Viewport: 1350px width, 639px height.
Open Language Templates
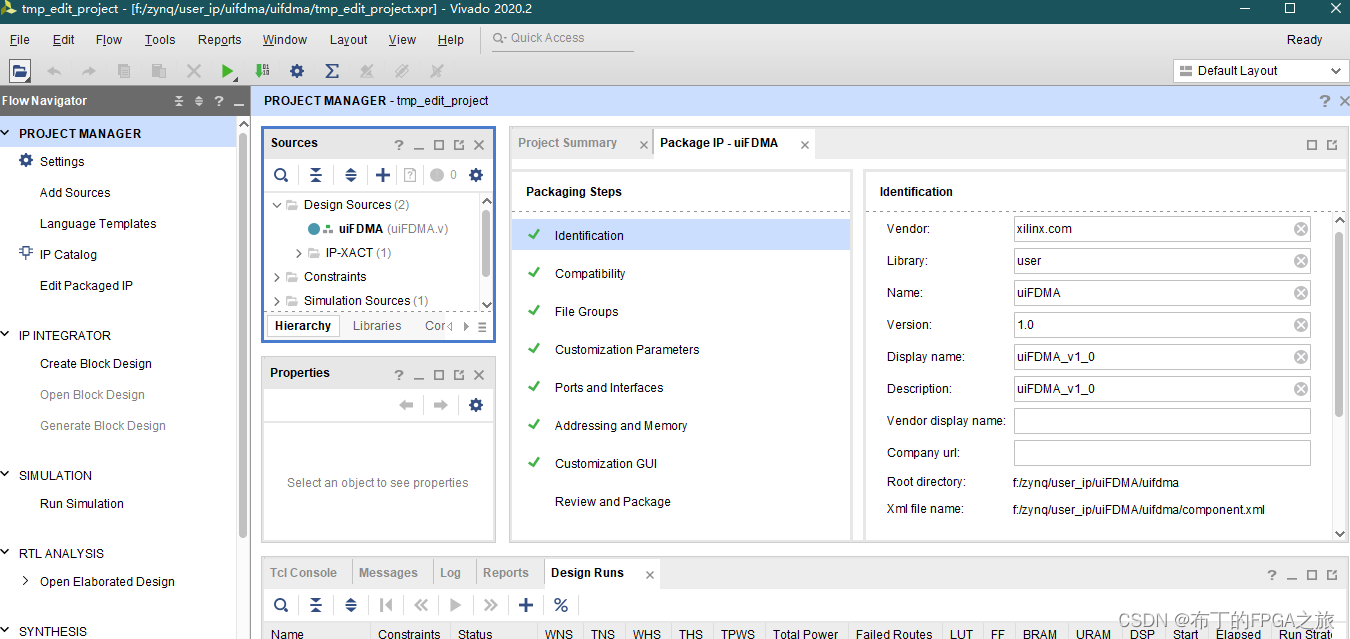[x=98, y=224]
